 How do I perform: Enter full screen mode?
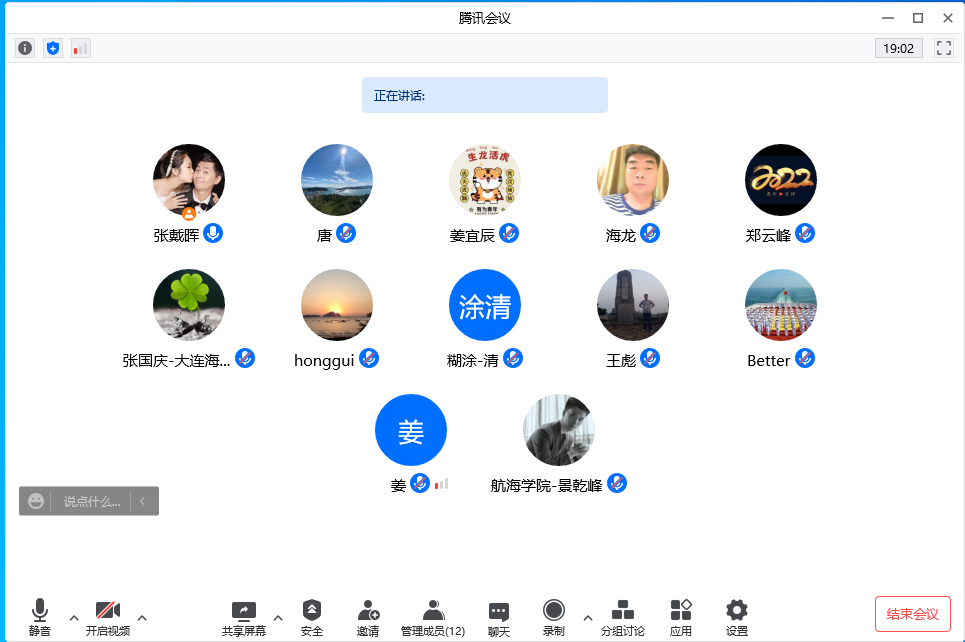pyautogui.click(x=943, y=48)
